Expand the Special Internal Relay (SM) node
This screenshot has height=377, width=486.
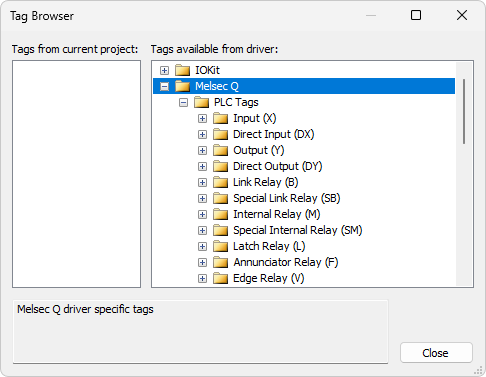pos(202,230)
